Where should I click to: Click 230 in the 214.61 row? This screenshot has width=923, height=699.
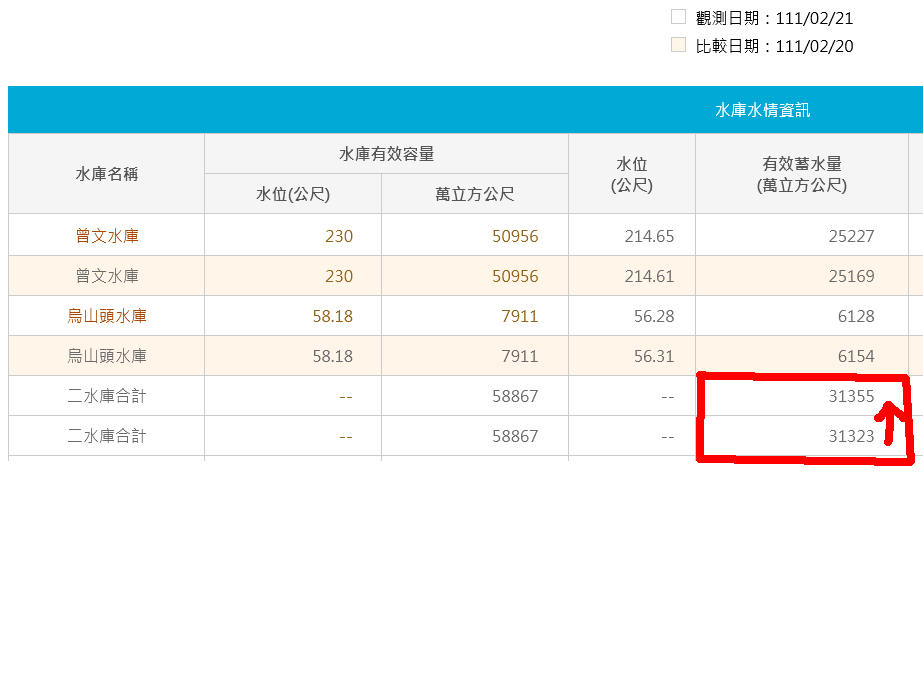(x=338, y=276)
